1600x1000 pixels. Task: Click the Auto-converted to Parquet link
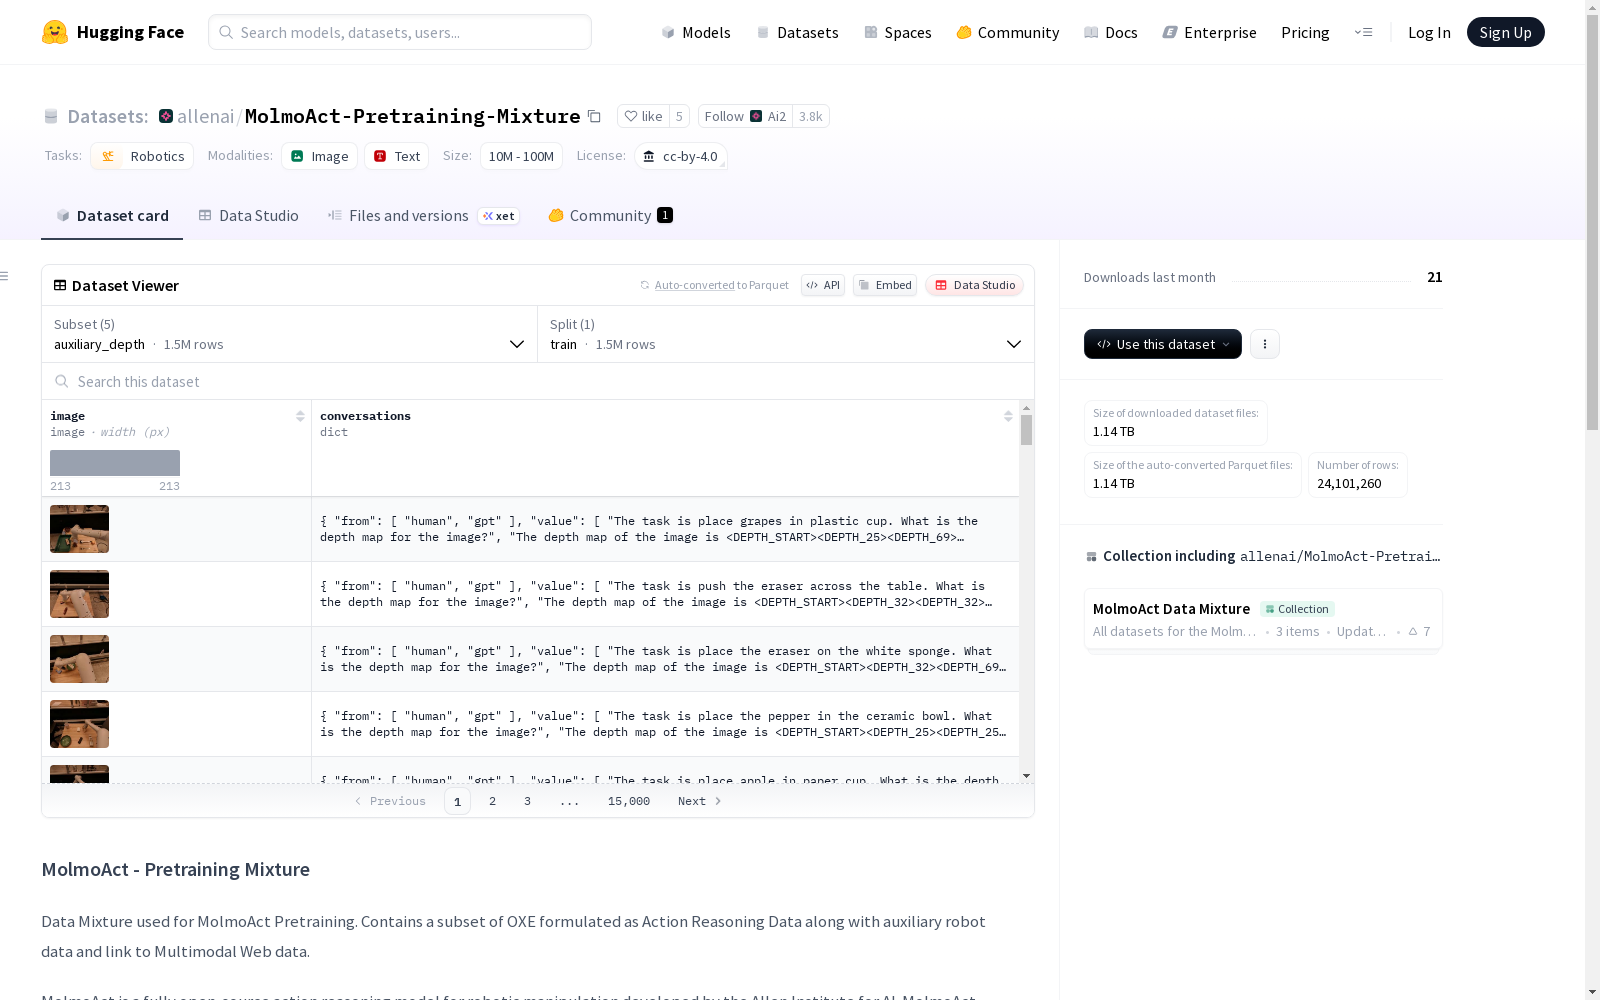(x=721, y=285)
